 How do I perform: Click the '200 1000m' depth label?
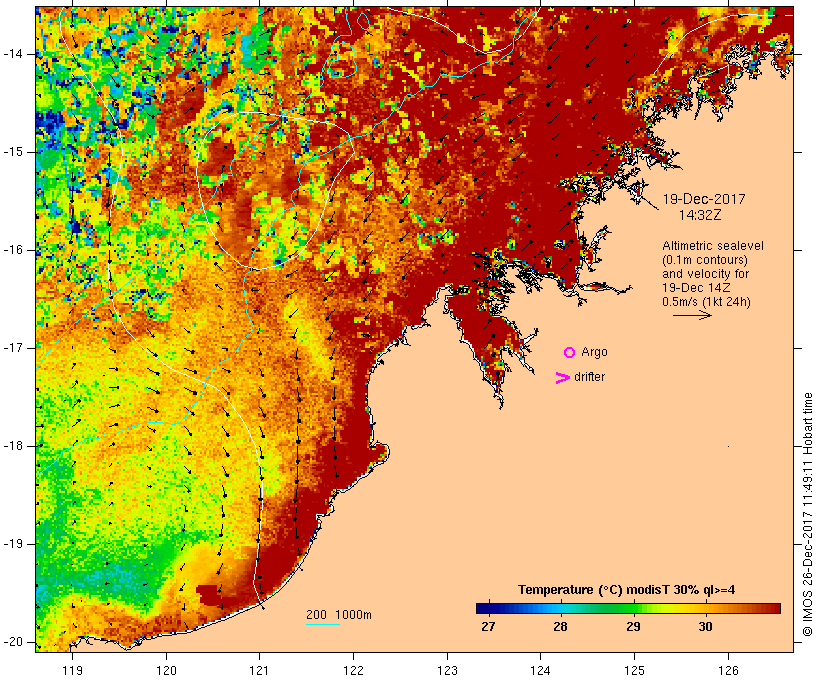(x=339, y=615)
